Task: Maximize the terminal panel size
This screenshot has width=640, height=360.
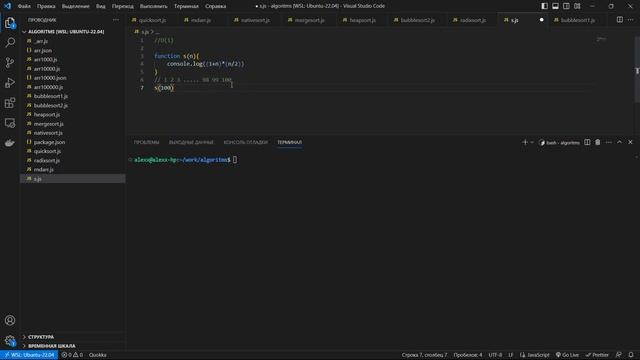Action: coord(620,142)
